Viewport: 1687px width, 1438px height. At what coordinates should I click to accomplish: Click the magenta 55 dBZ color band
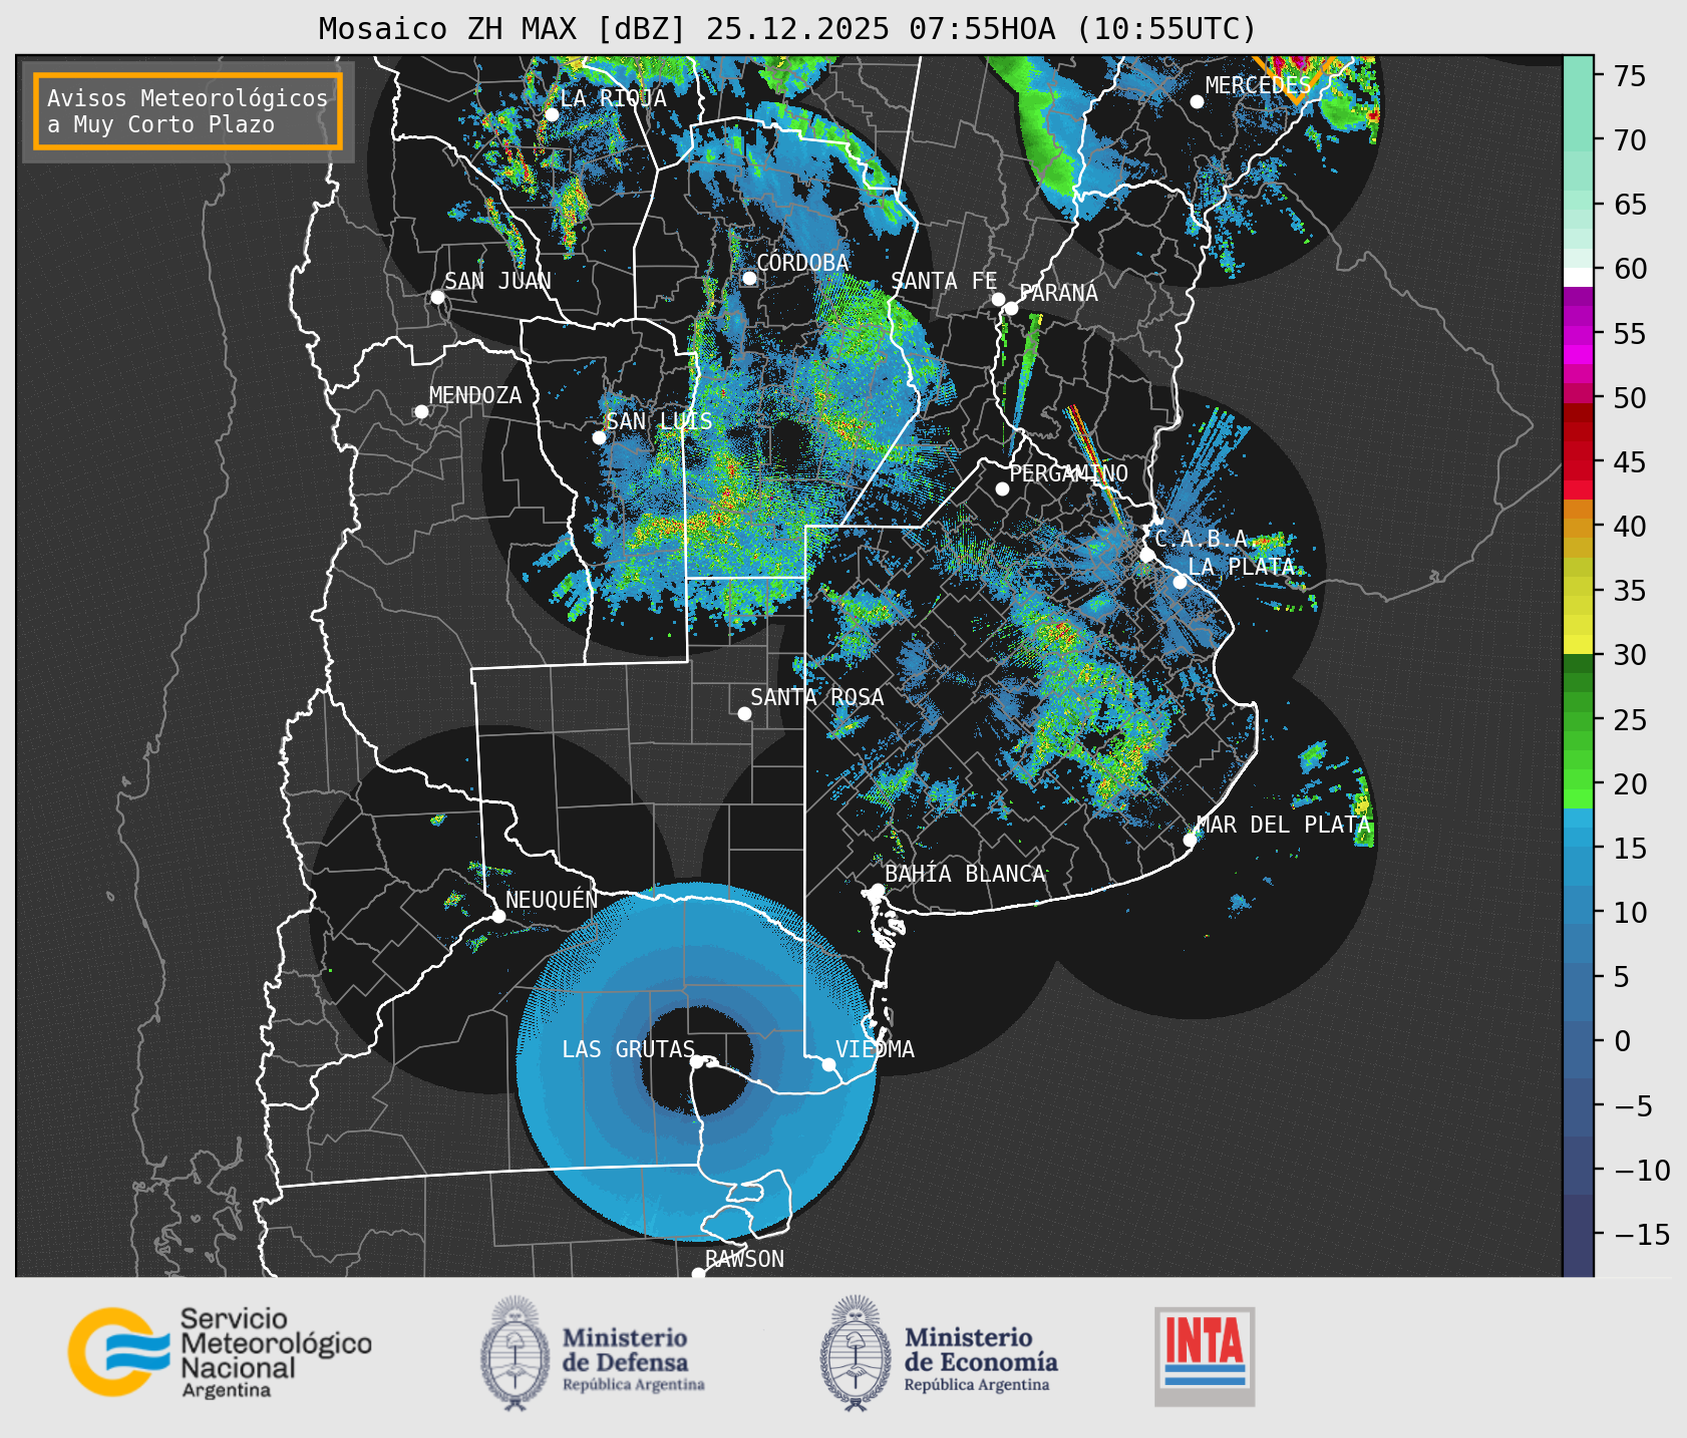click(1578, 334)
